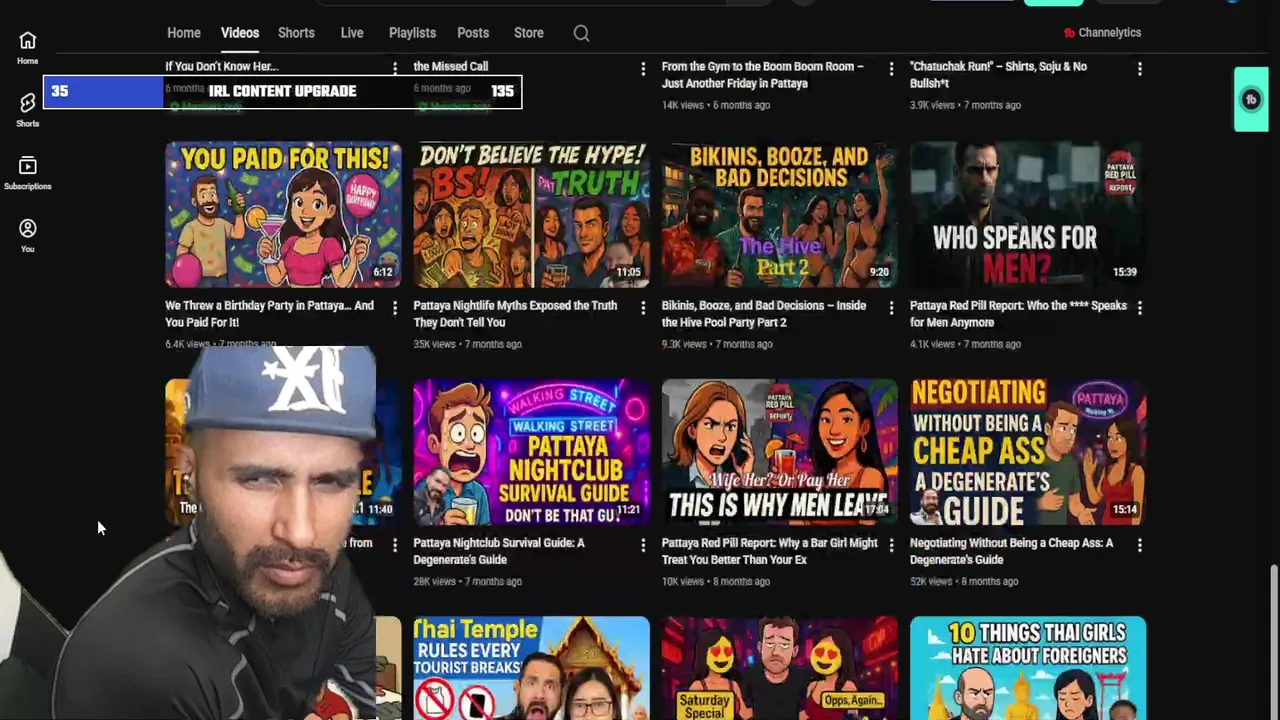
Task: Open options for Pattaya Nightclub Survival Guide video
Action: tap(643, 545)
